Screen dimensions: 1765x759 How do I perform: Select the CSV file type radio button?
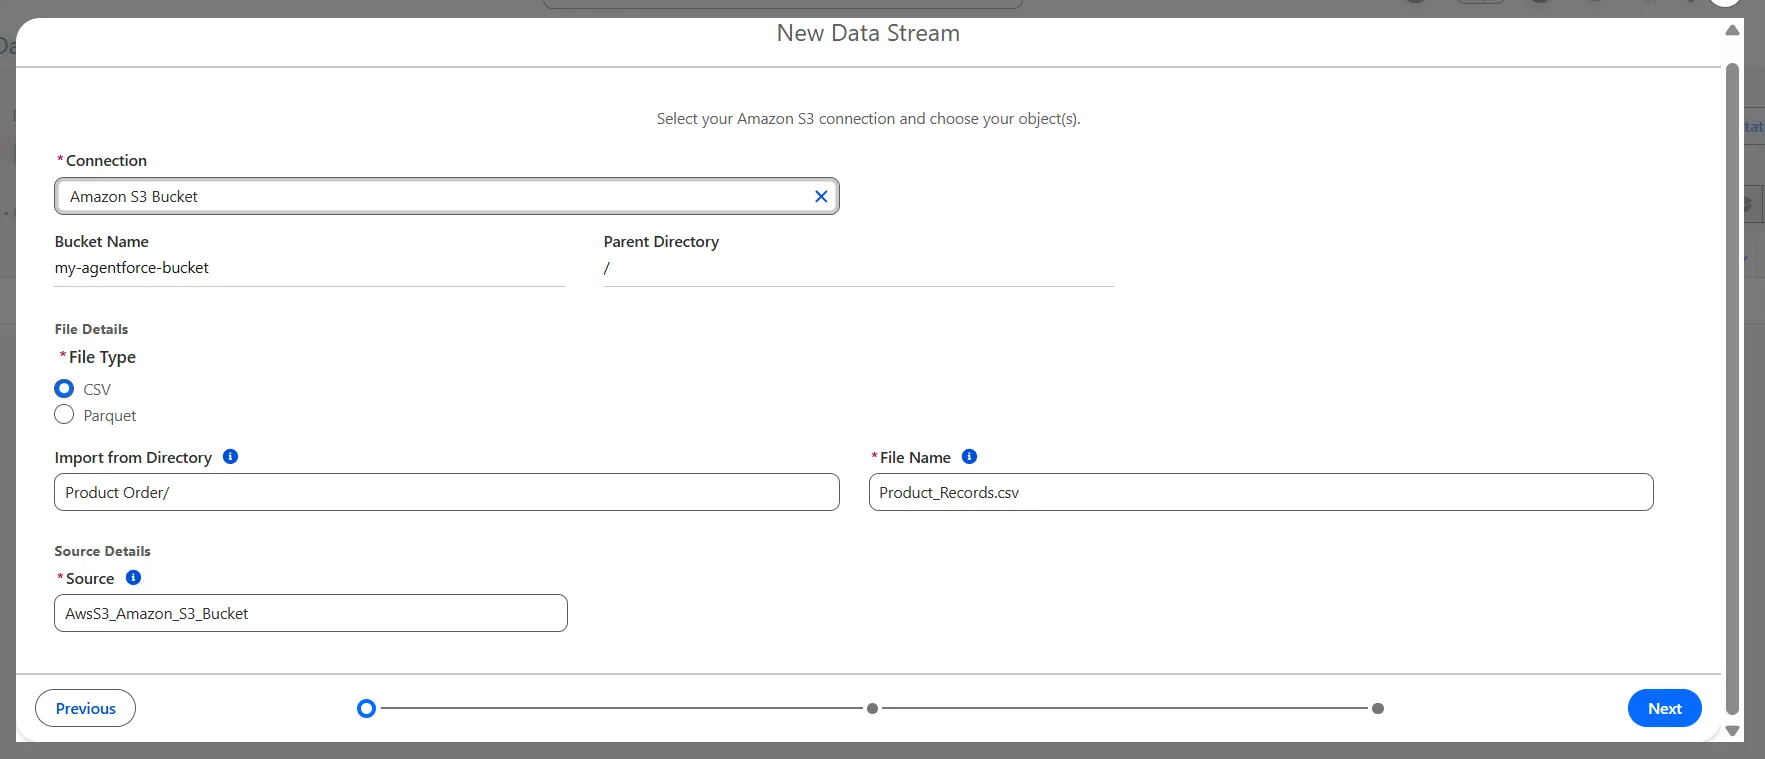point(64,389)
